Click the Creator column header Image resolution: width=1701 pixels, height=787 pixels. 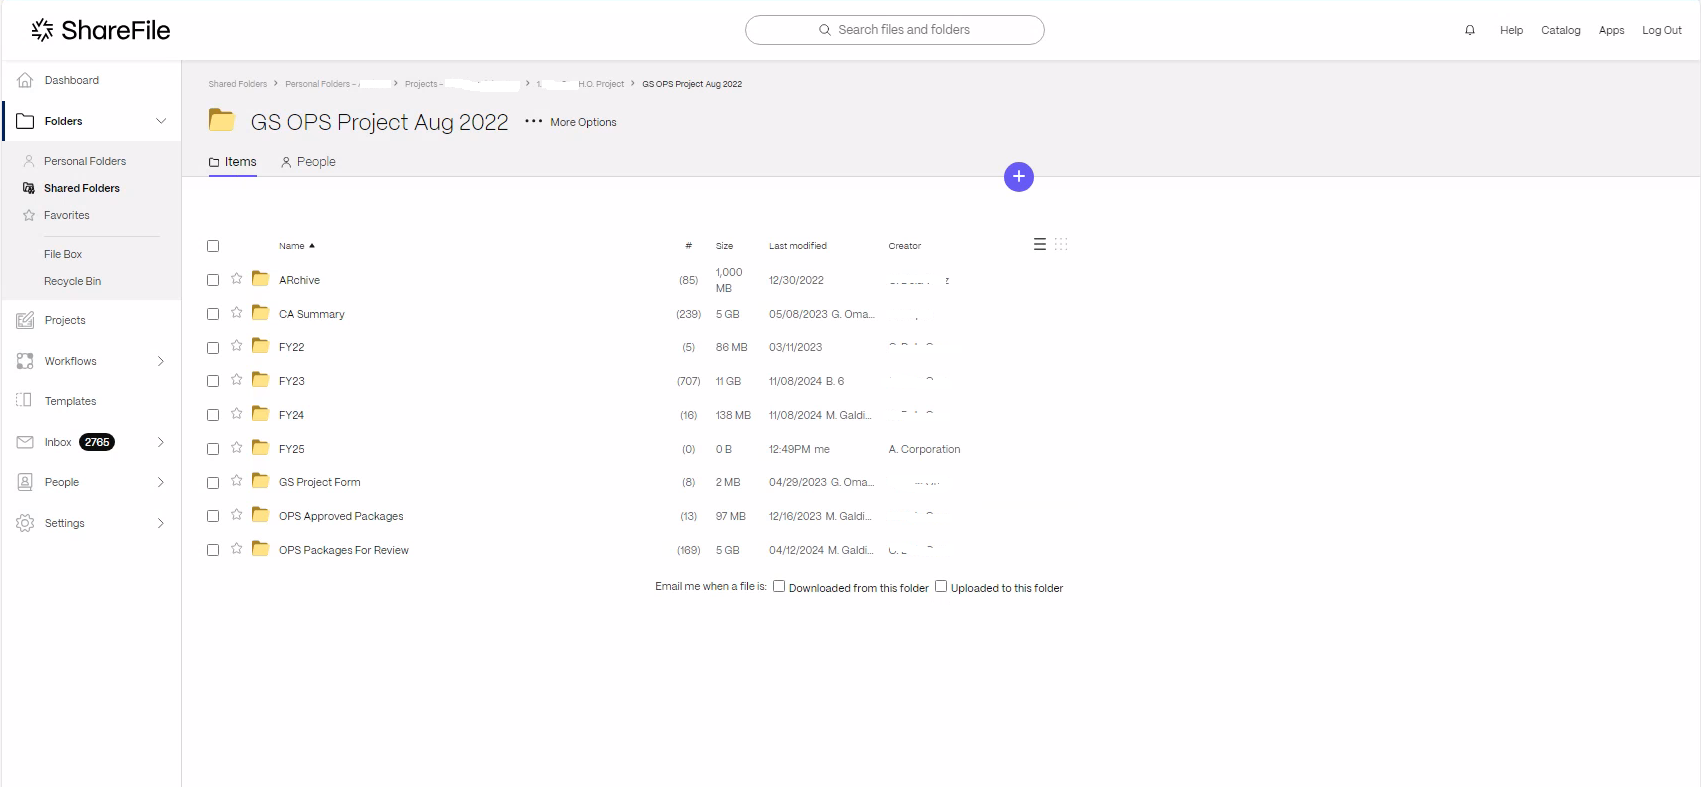pos(905,246)
